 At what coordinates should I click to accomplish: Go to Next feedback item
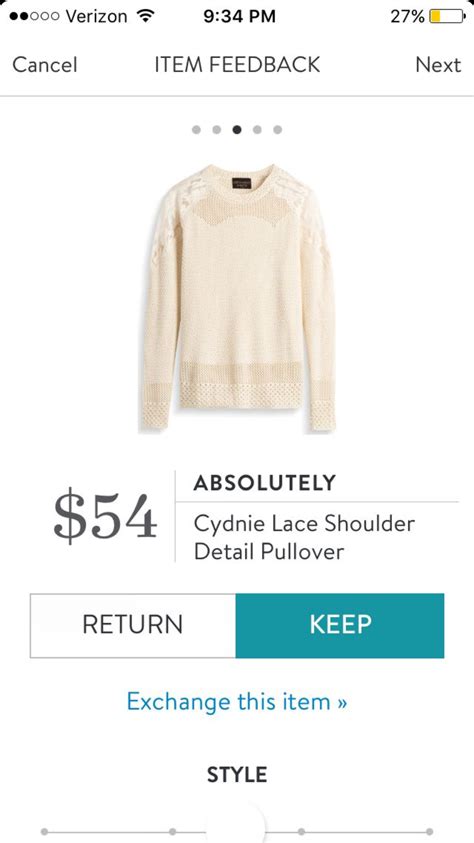click(x=438, y=65)
